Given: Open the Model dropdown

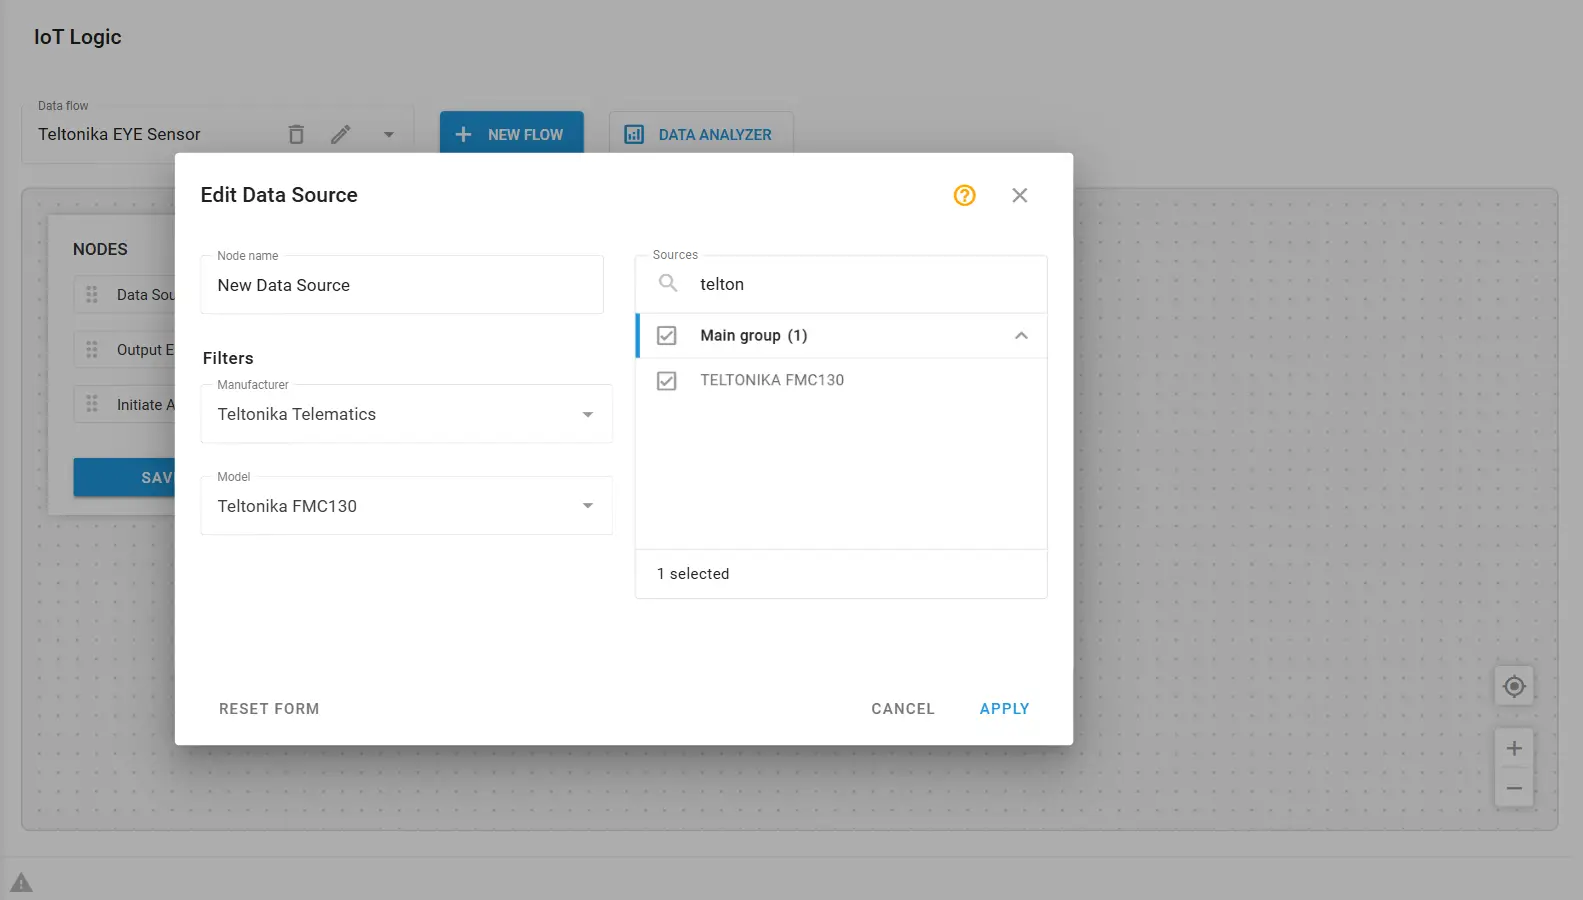Looking at the screenshot, I should pos(406,506).
